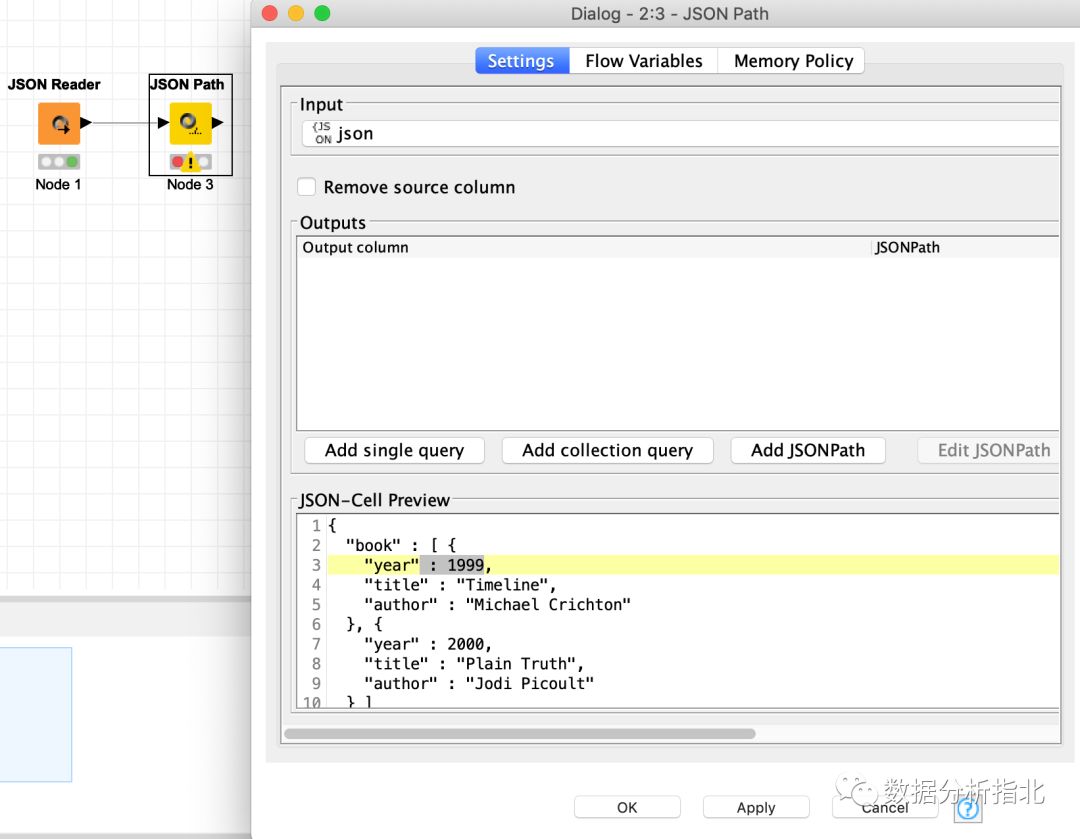This screenshot has width=1080, height=839.
Task: Open the help question mark icon
Action: click(968, 809)
